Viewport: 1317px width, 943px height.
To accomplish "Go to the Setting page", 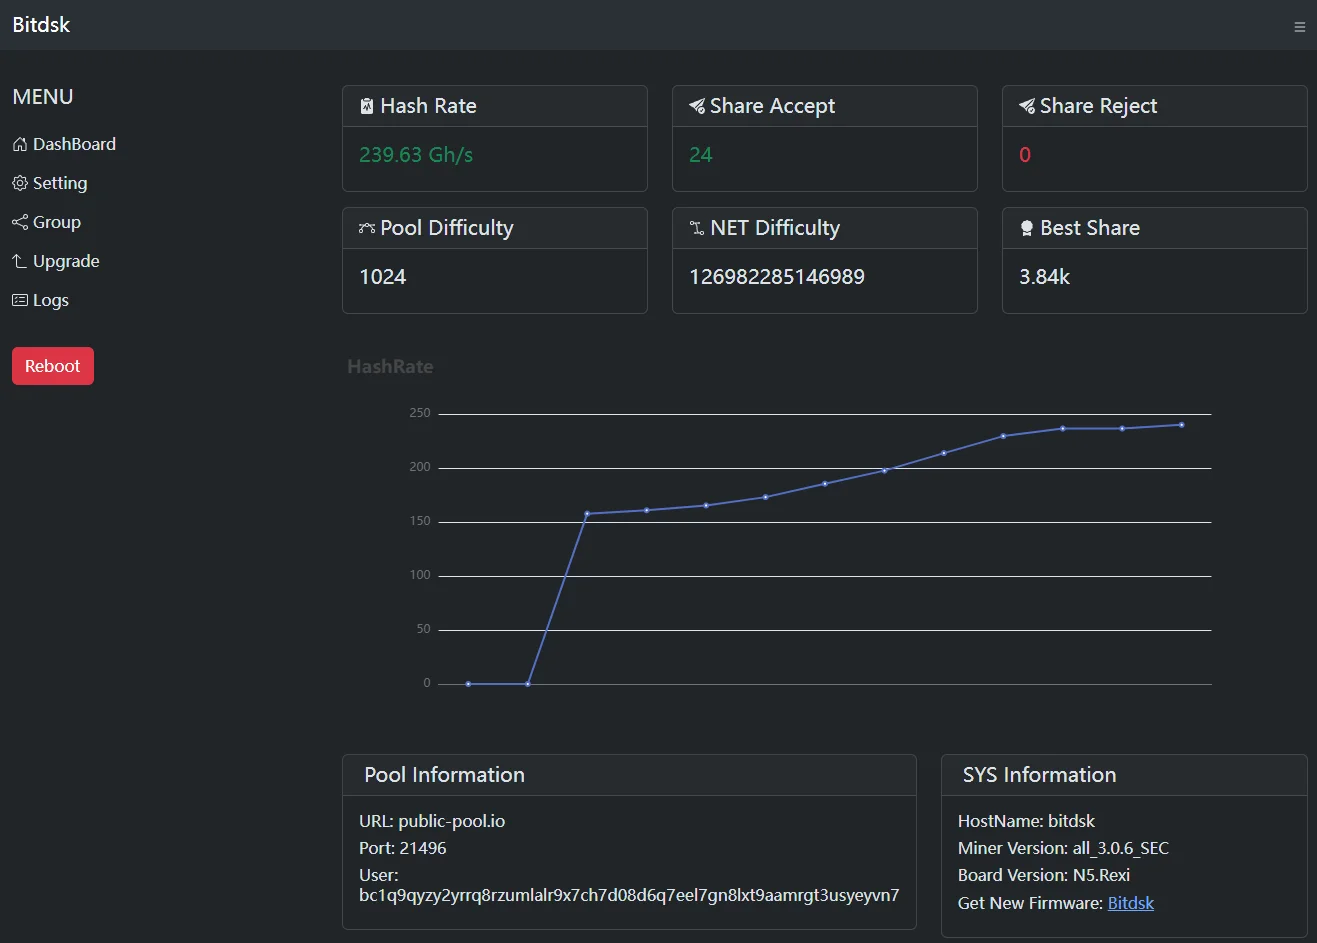I will [60, 184].
